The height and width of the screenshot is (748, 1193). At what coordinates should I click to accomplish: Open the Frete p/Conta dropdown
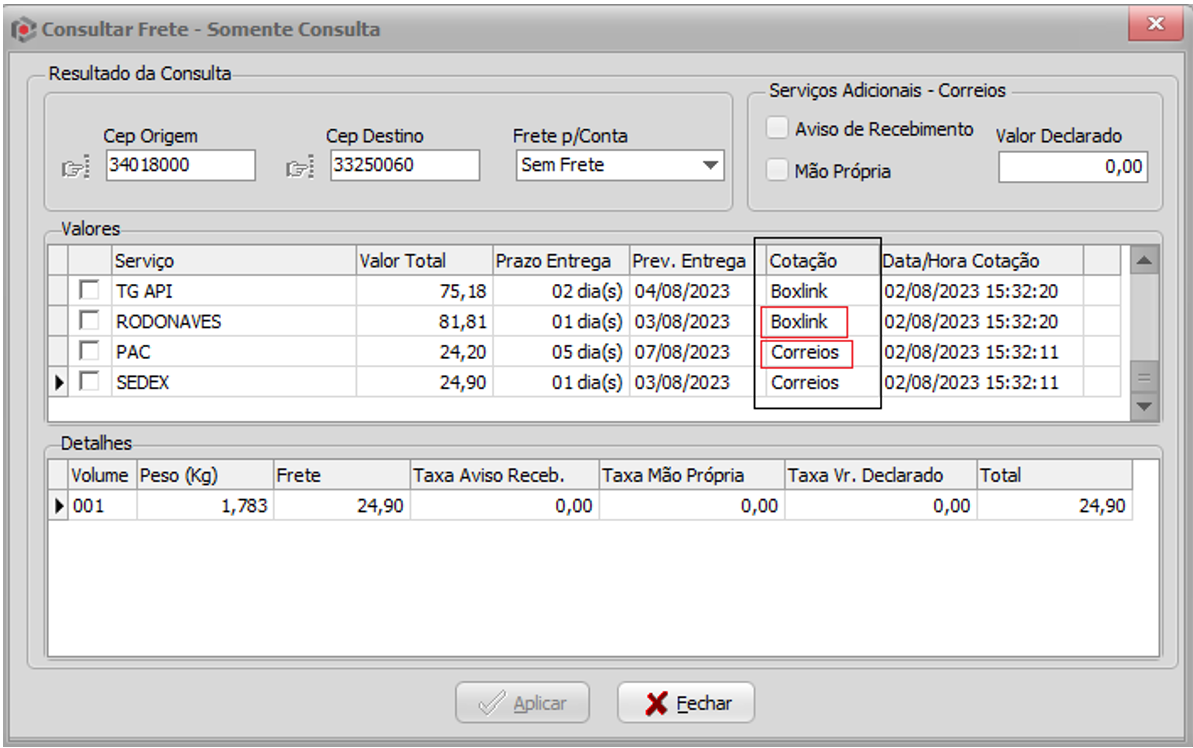click(x=710, y=165)
